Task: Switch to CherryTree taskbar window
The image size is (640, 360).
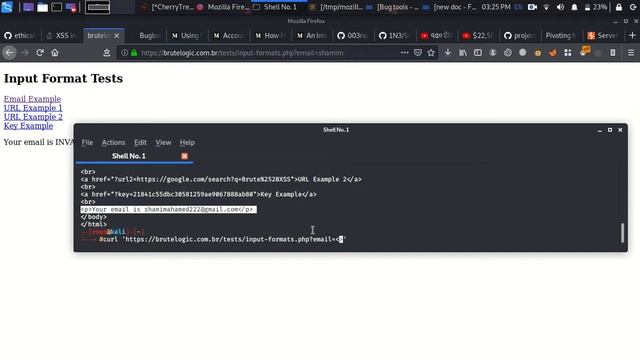Action: pos(167,7)
